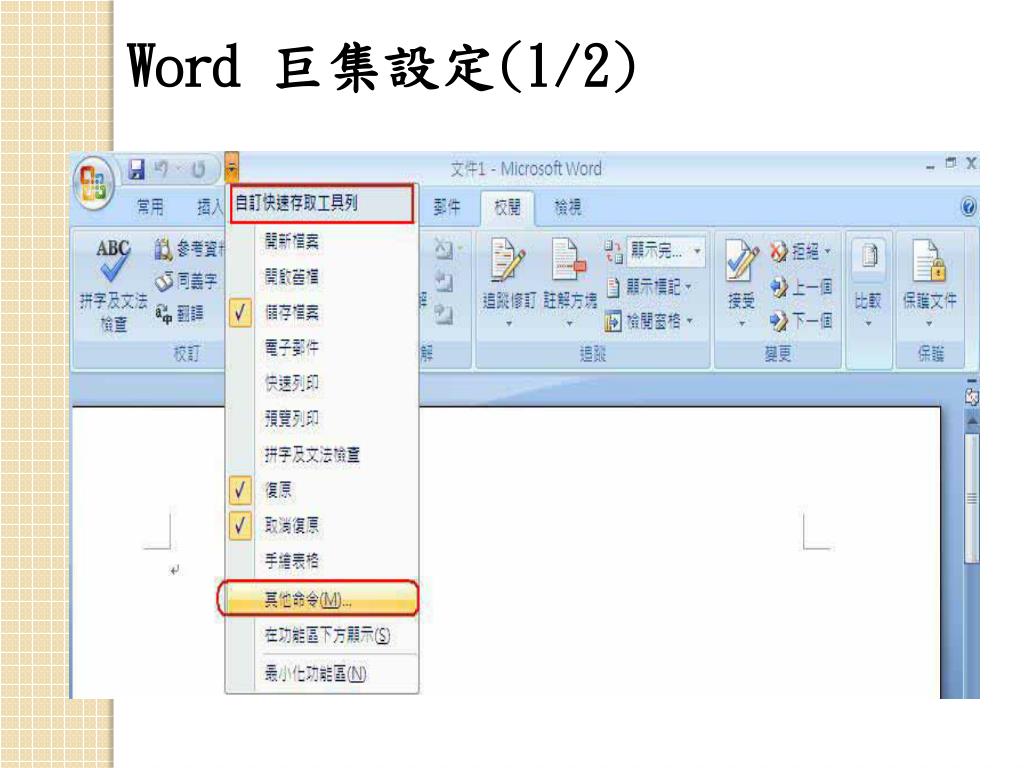Click the 同義字 thesaurus icon
The height and width of the screenshot is (768, 1024).
click(x=164, y=281)
